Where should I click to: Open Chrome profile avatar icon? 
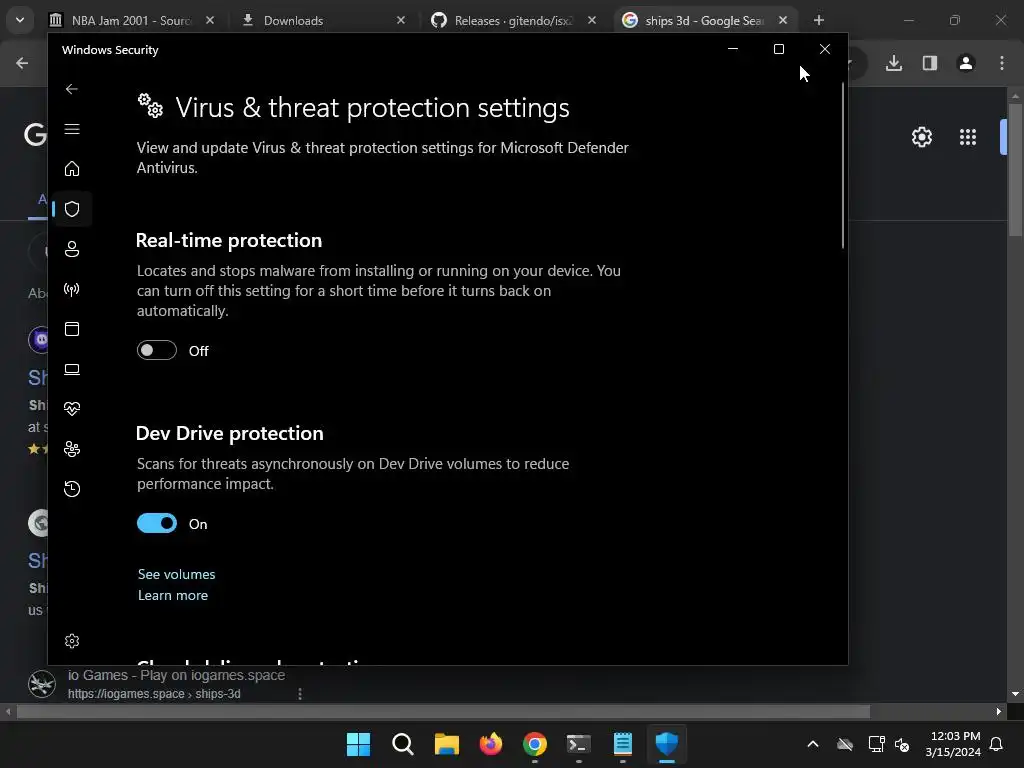(x=966, y=63)
